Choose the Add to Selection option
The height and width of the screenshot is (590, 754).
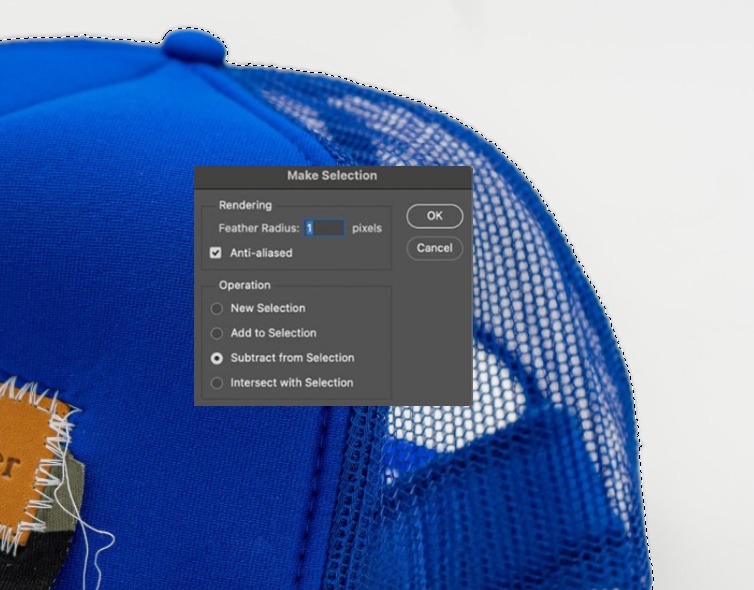tap(217, 333)
